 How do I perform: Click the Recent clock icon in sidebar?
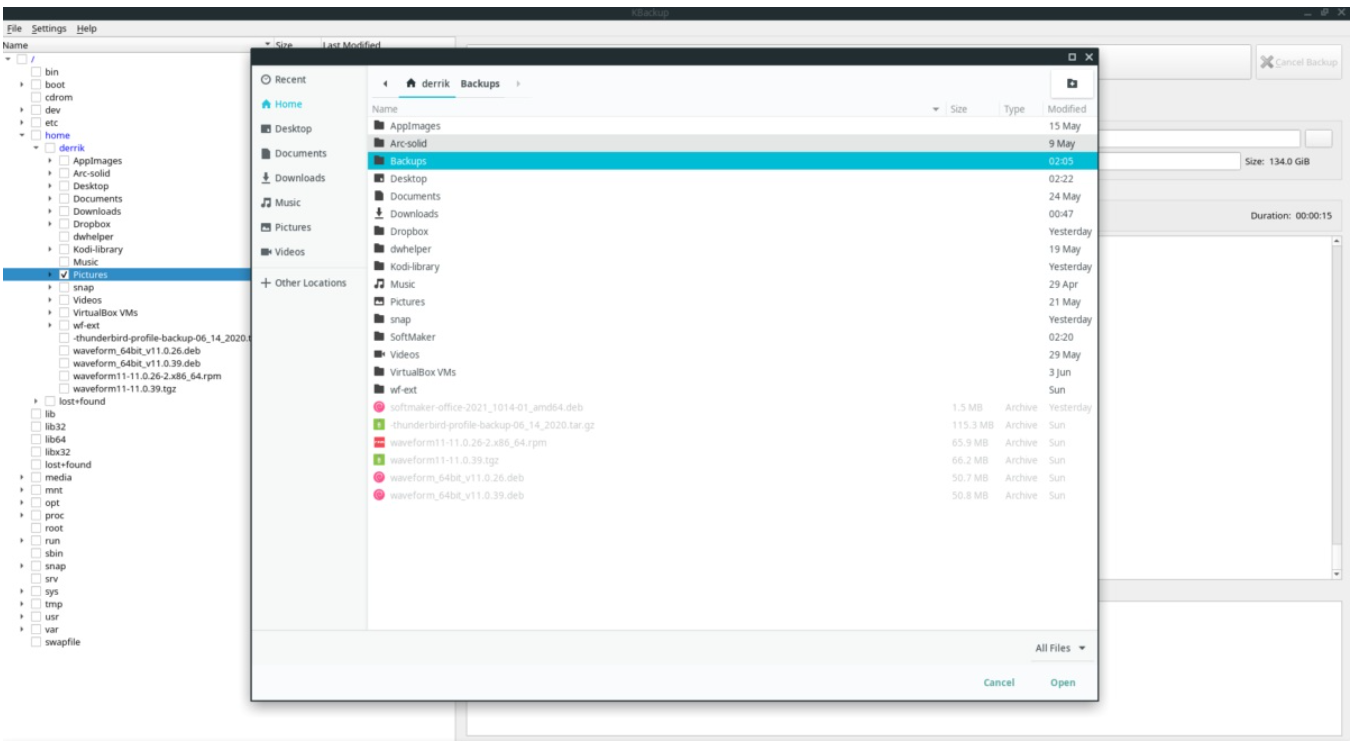(x=265, y=80)
